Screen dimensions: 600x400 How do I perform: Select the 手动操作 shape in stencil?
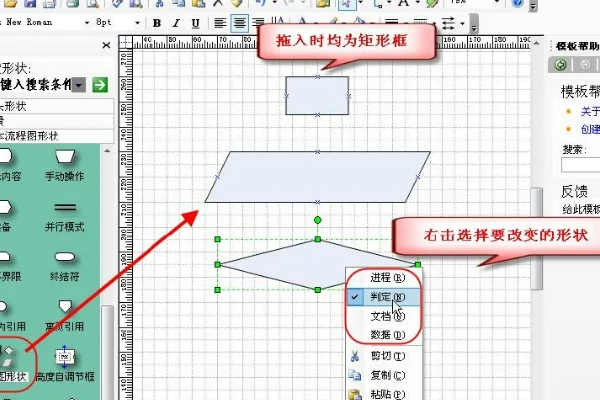[x=65, y=165]
